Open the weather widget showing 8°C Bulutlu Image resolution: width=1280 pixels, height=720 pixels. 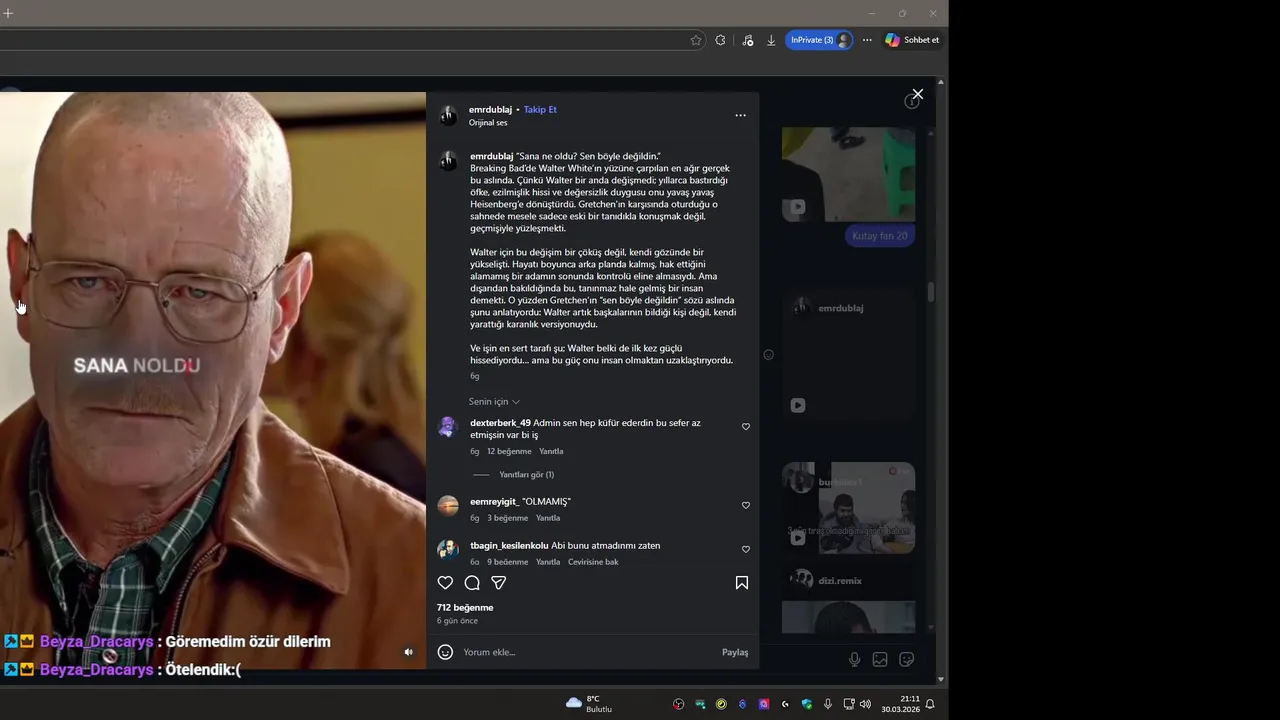coord(589,704)
